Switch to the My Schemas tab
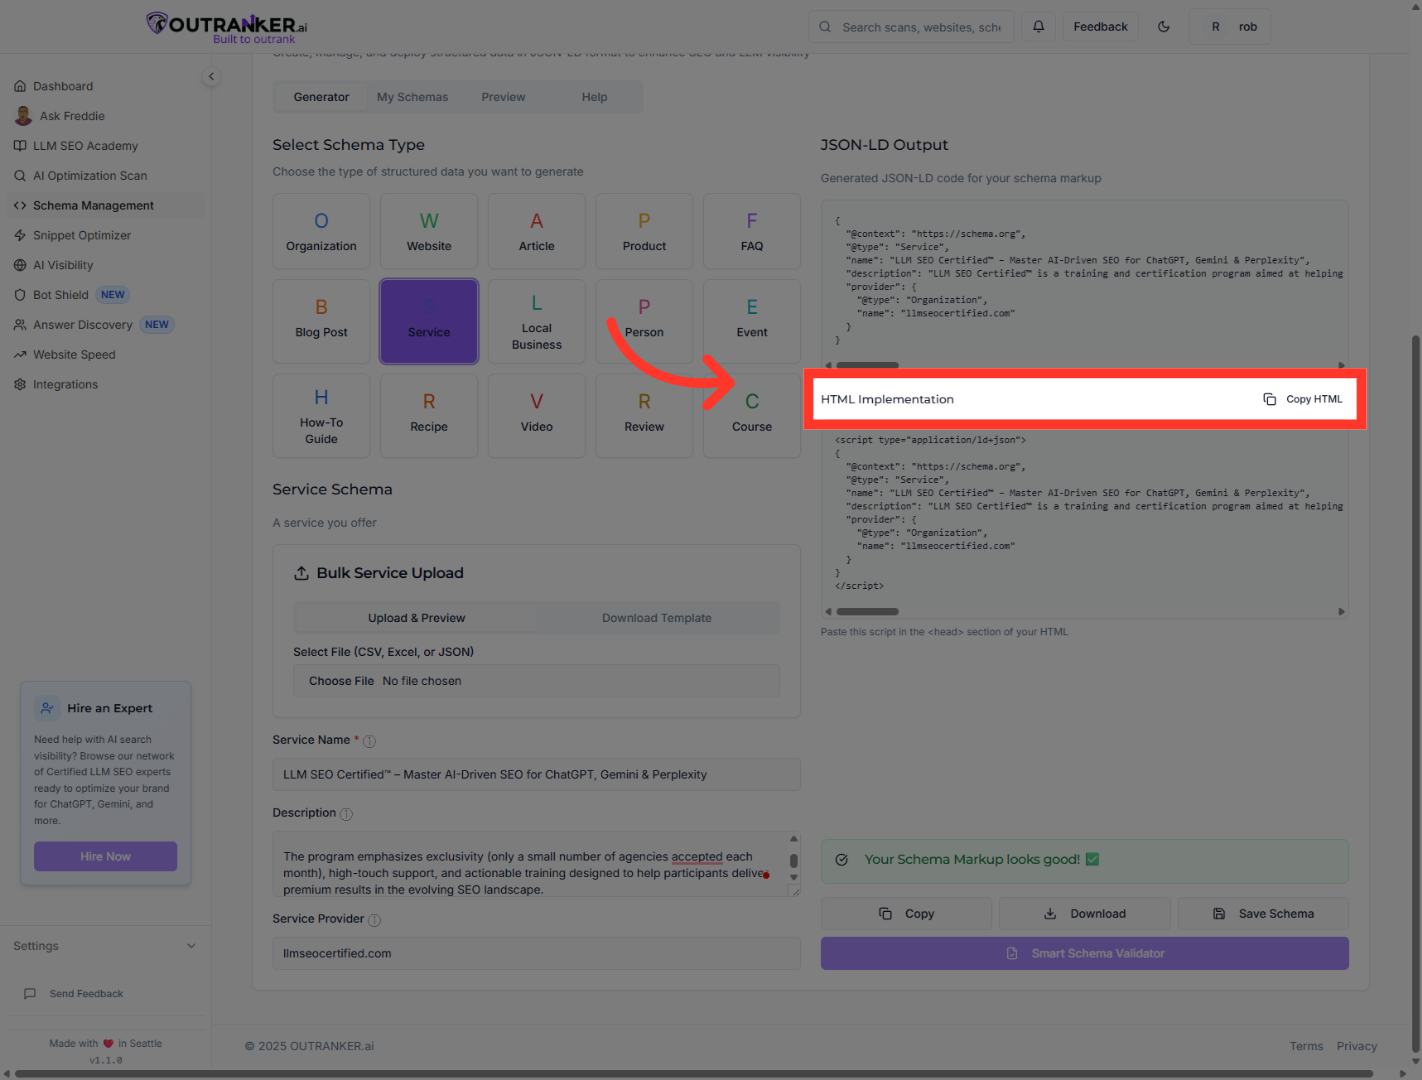This screenshot has width=1422, height=1080. (412, 97)
